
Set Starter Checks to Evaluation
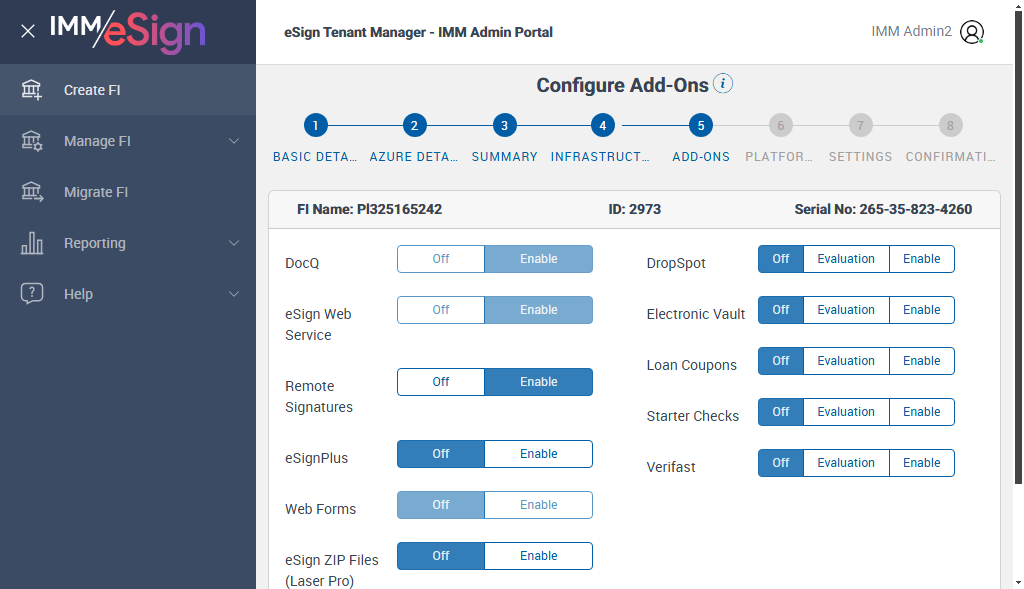pyautogui.click(x=846, y=411)
